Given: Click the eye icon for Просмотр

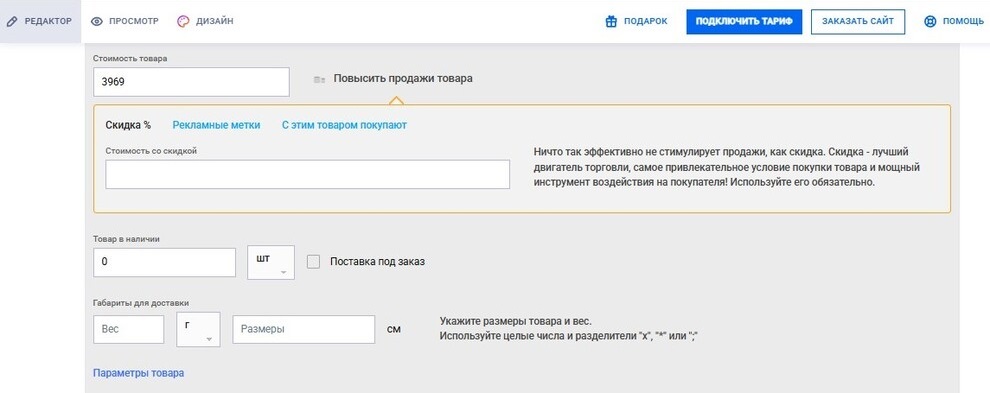Looking at the screenshot, I should click(97, 21).
